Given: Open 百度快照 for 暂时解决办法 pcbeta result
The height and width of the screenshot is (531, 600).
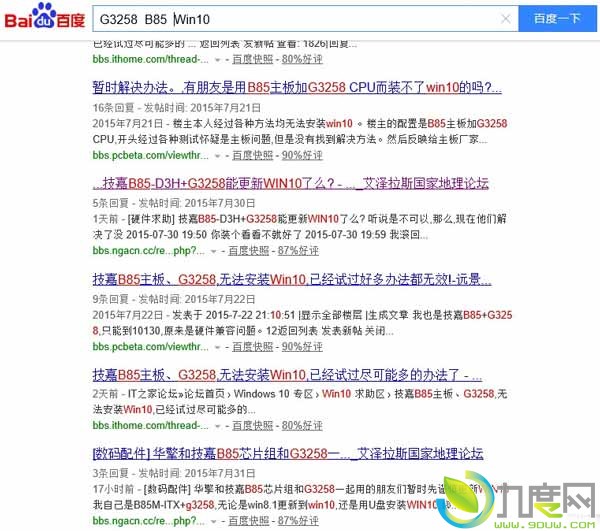Looking at the screenshot, I should (253, 155).
